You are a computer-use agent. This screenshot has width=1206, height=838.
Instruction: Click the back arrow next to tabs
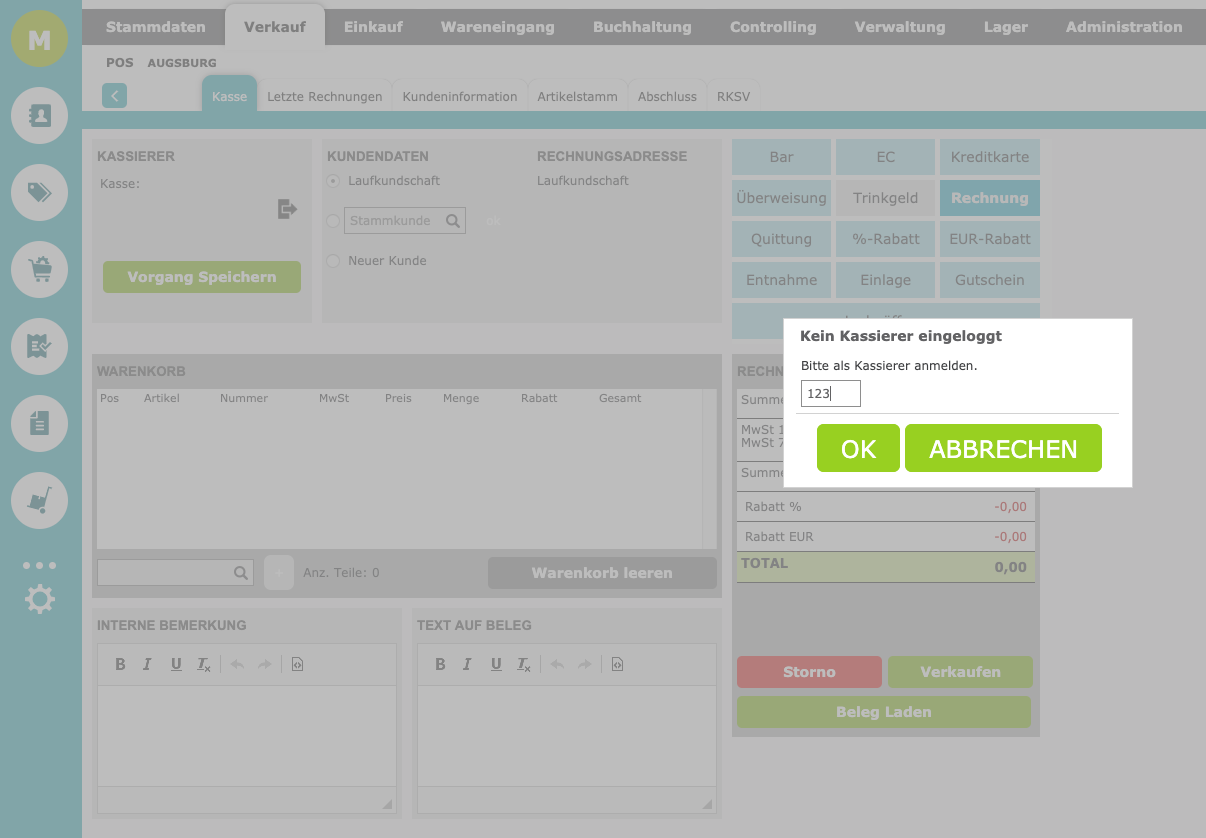click(114, 96)
